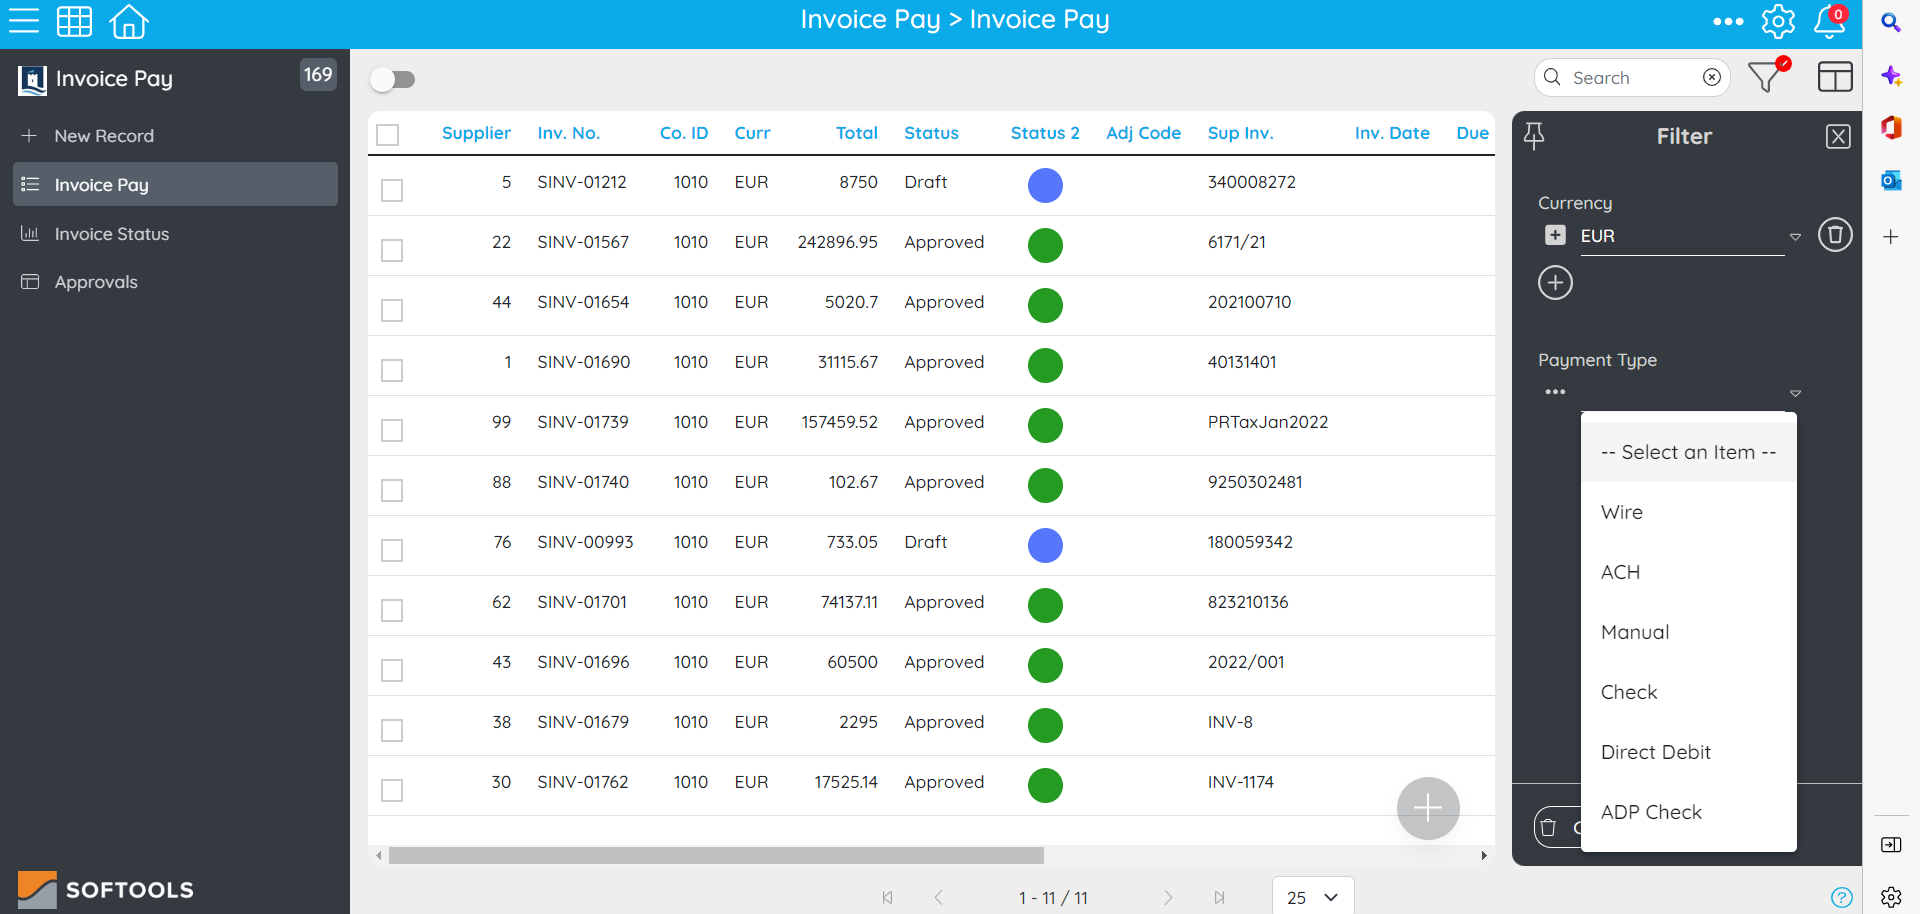Close the Filter panel

1838,136
